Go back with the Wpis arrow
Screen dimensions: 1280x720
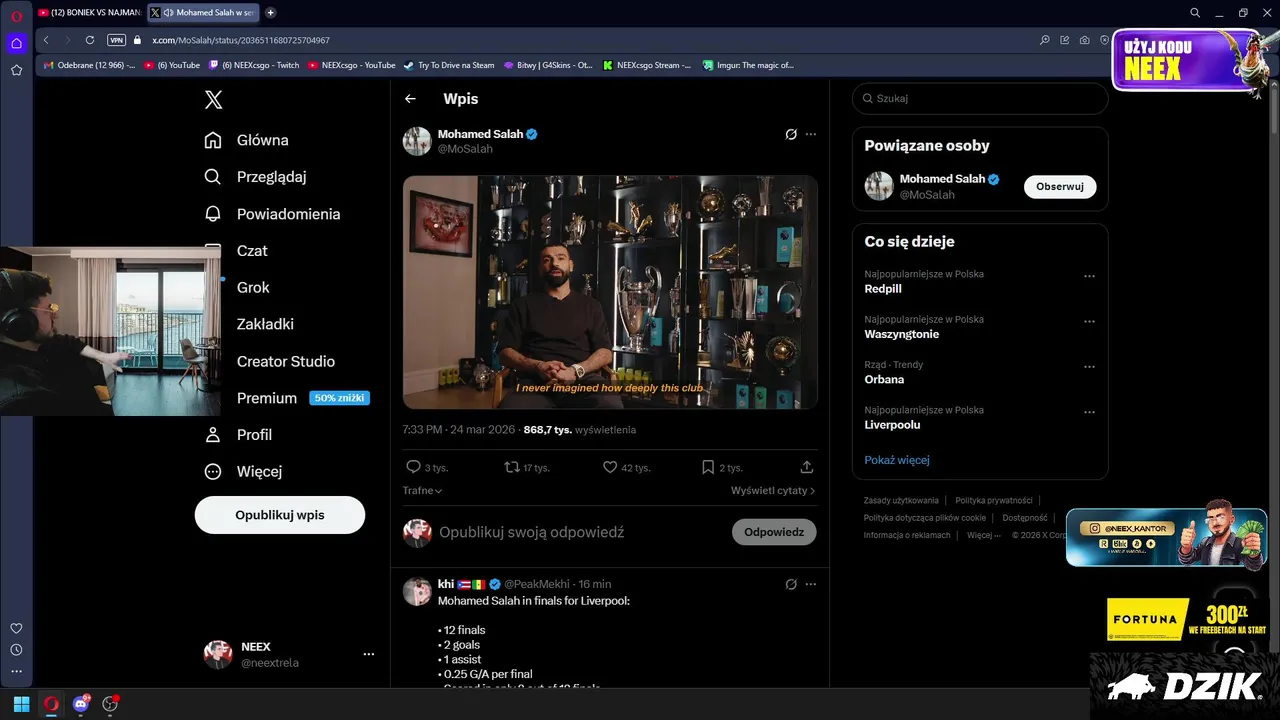410,99
